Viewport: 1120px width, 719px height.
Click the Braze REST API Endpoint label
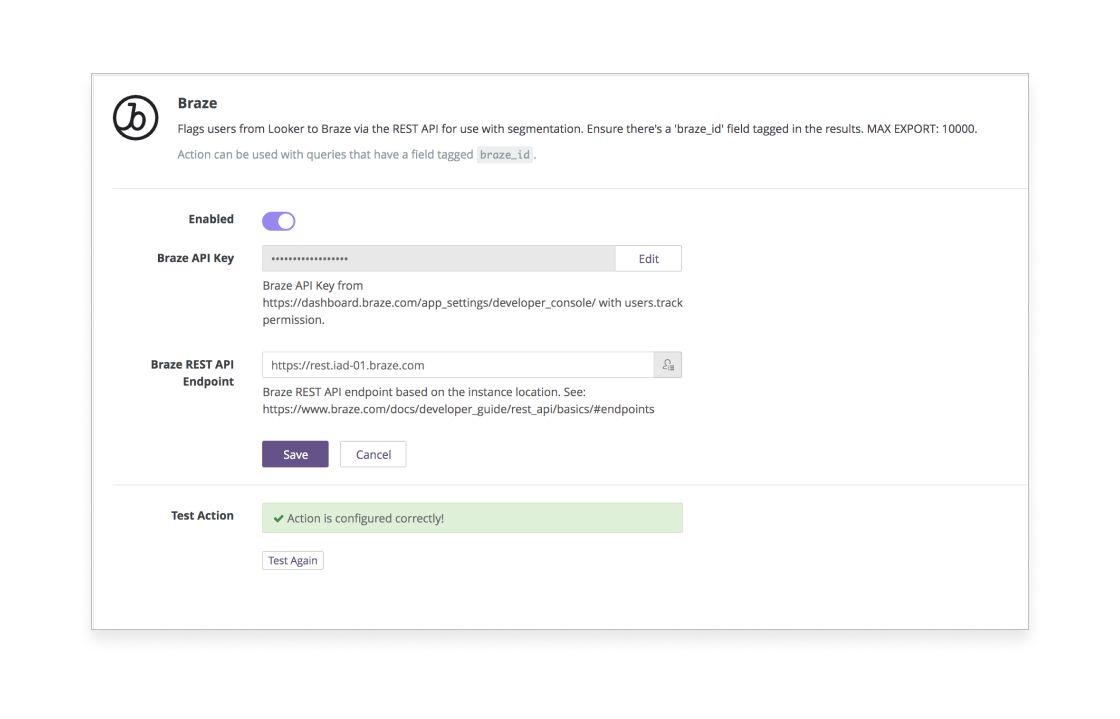[193, 373]
